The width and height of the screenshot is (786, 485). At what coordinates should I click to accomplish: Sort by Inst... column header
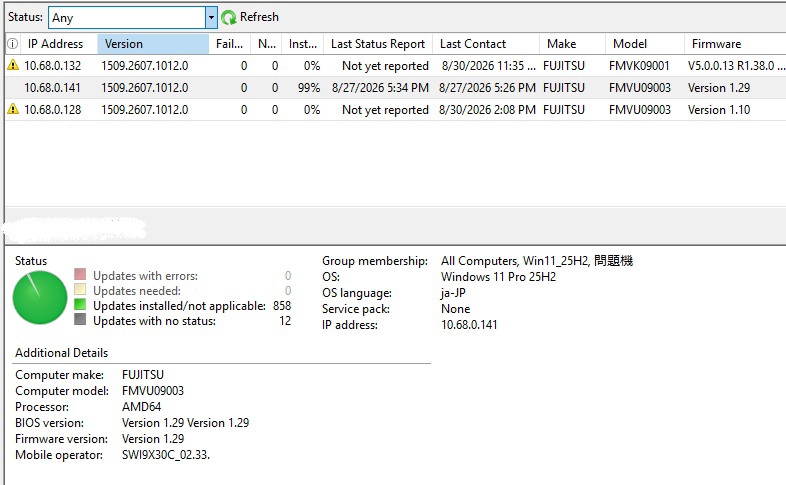[x=303, y=44]
